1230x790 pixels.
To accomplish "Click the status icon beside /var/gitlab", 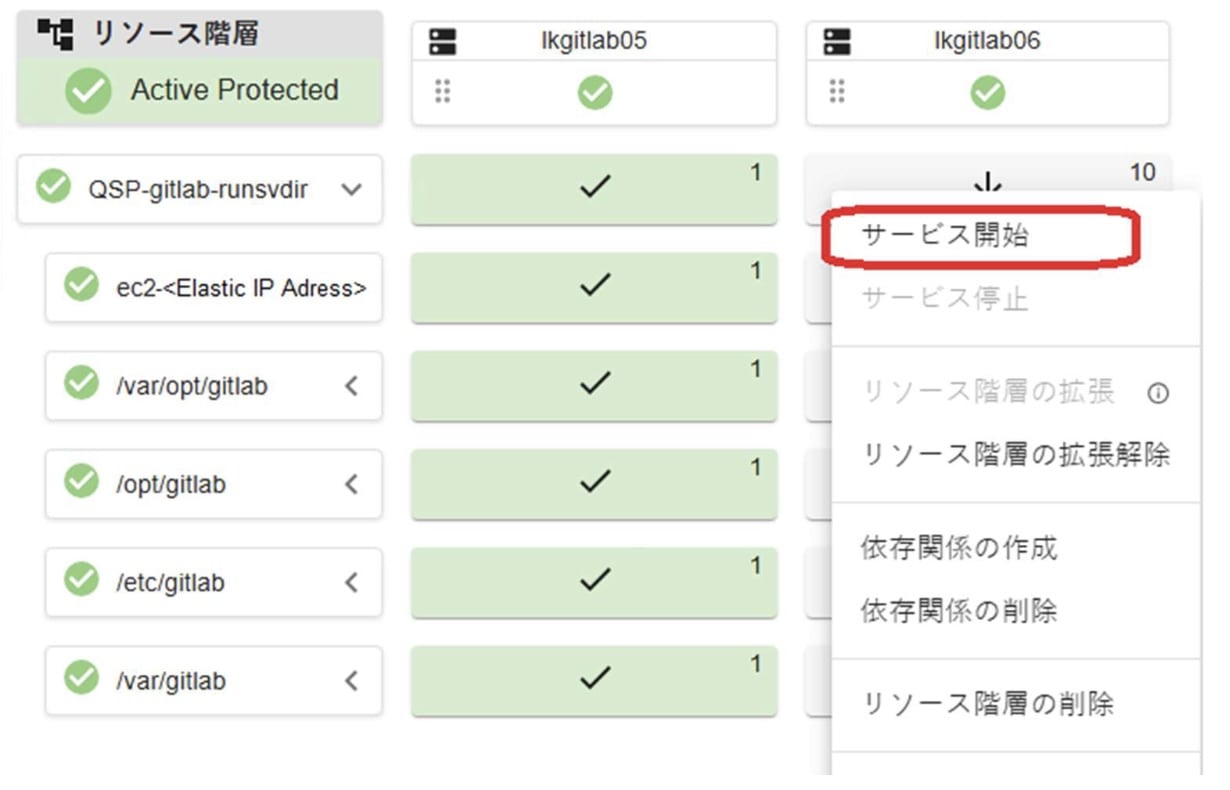I will [81, 680].
